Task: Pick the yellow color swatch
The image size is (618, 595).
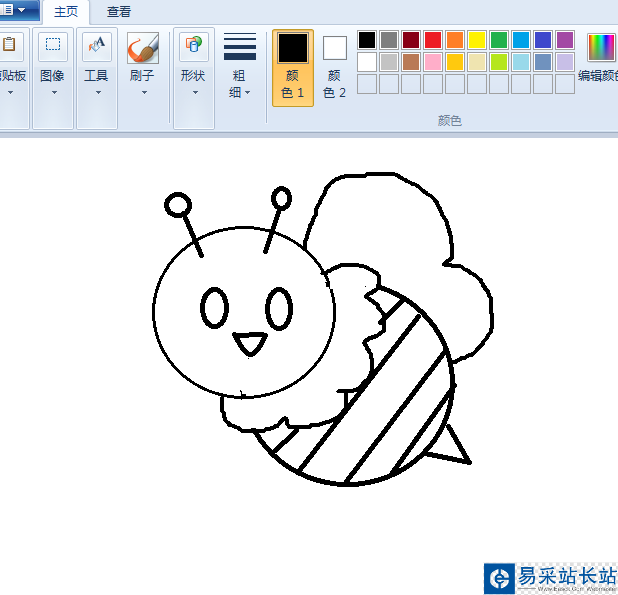Action: pyautogui.click(x=477, y=40)
